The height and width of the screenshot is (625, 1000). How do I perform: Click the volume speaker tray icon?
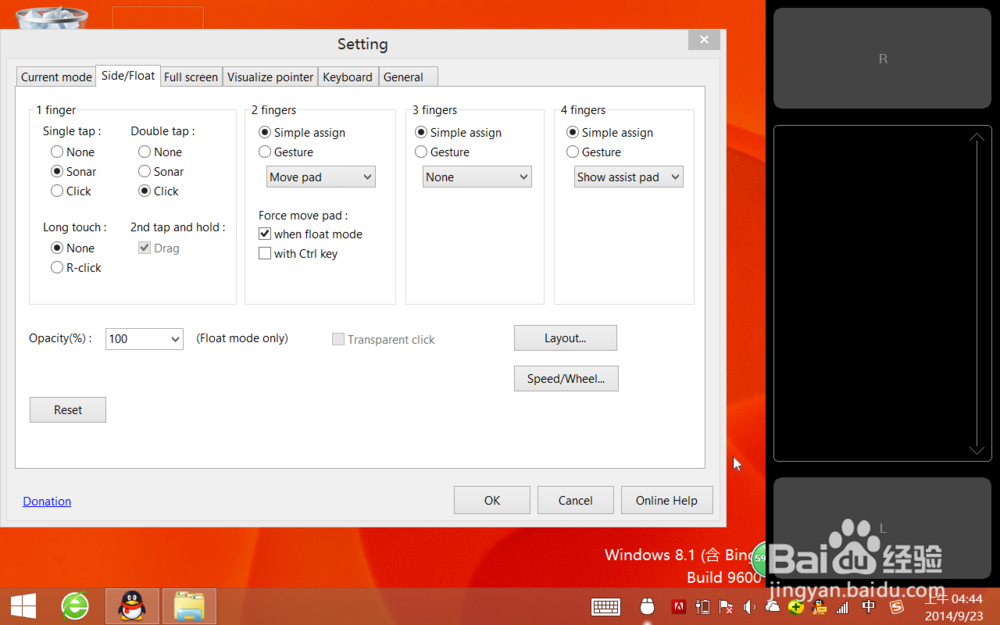749,607
